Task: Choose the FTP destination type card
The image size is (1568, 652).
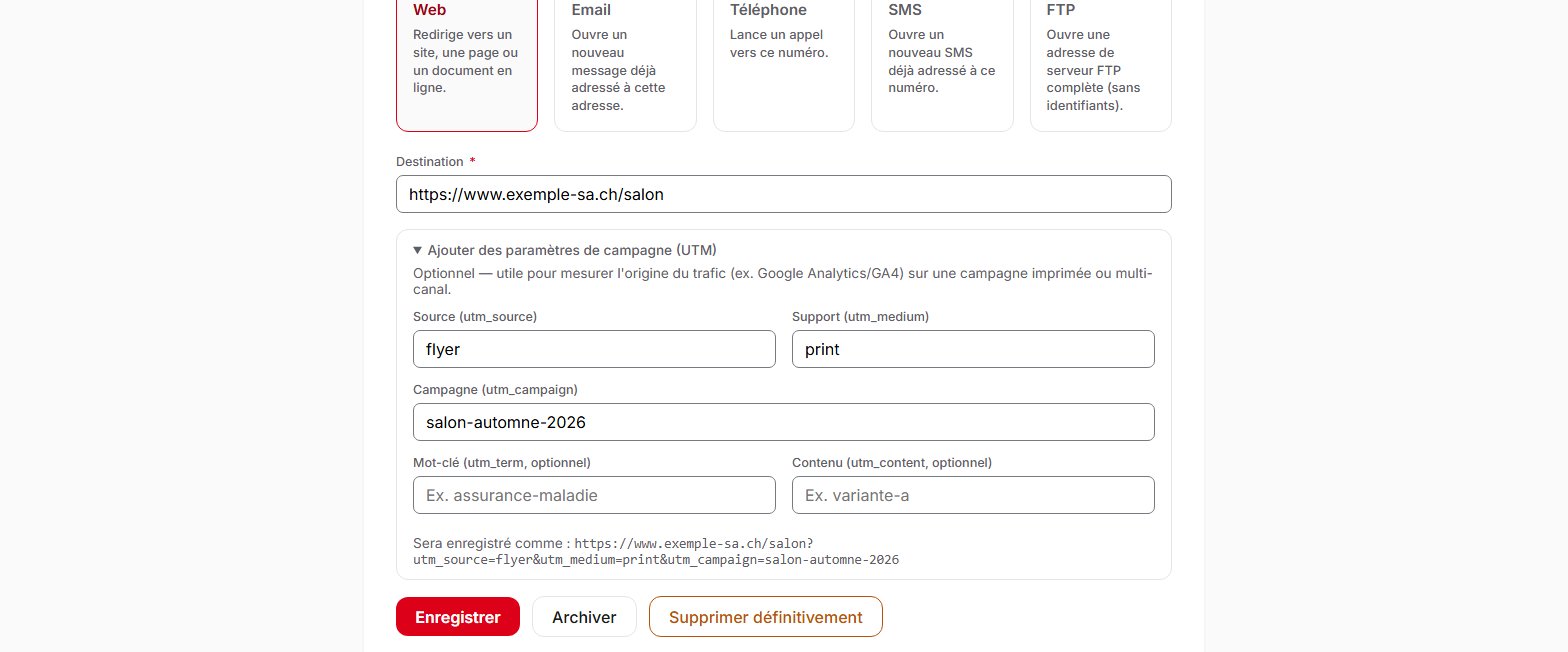Action: tap(1101, 64)
